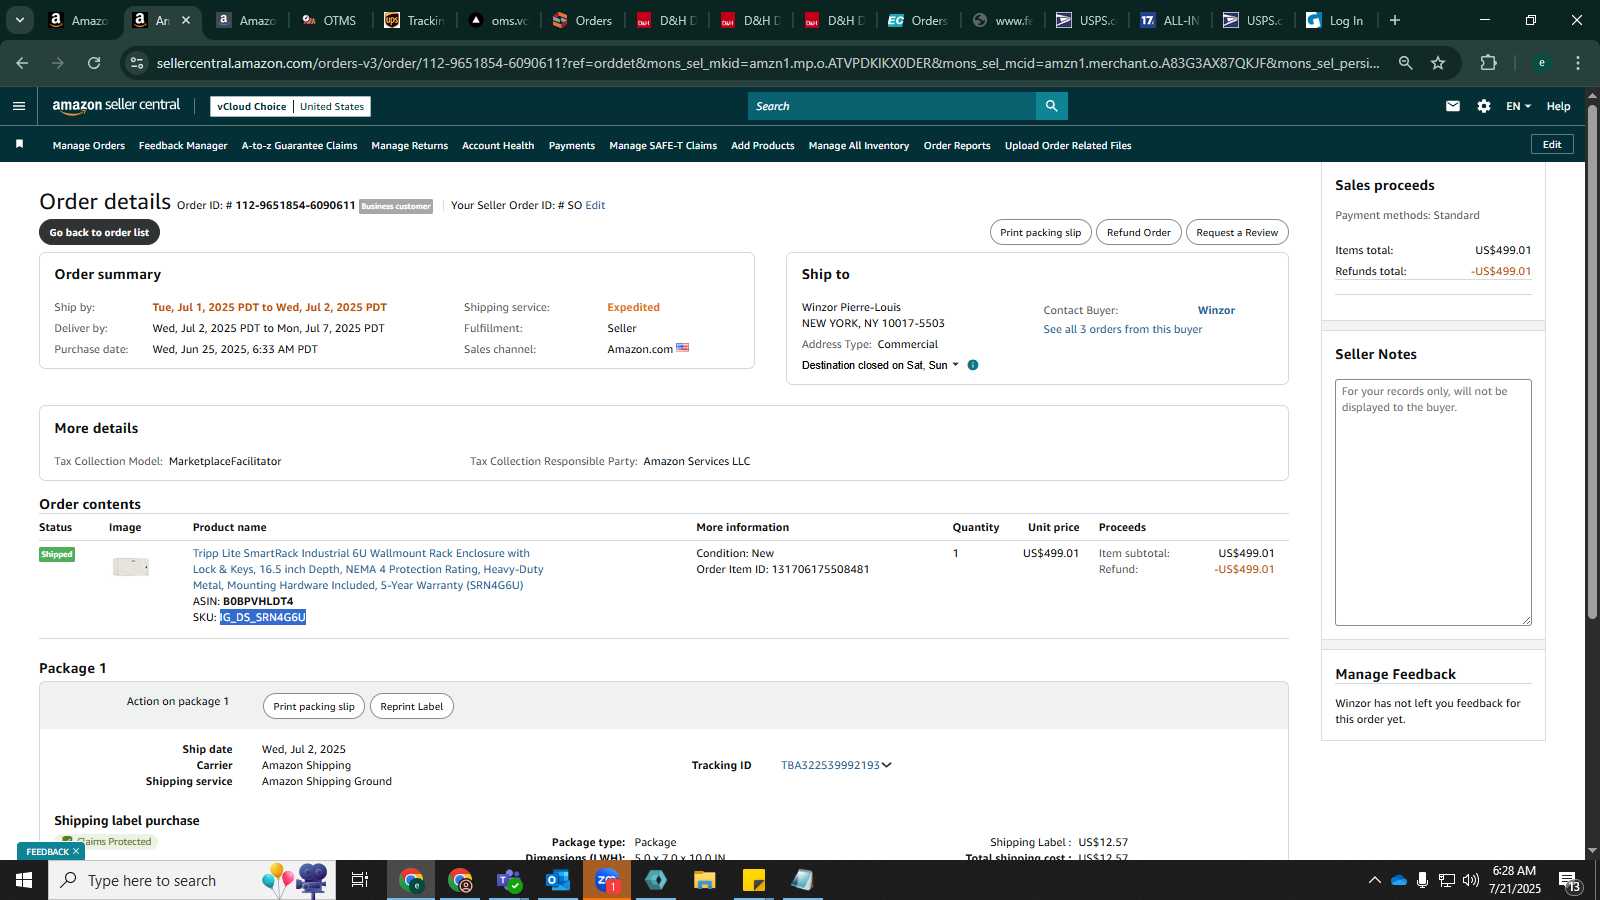The image size is (1600, 900).
Task: Open Payments menu item
Action: [572, 145]
